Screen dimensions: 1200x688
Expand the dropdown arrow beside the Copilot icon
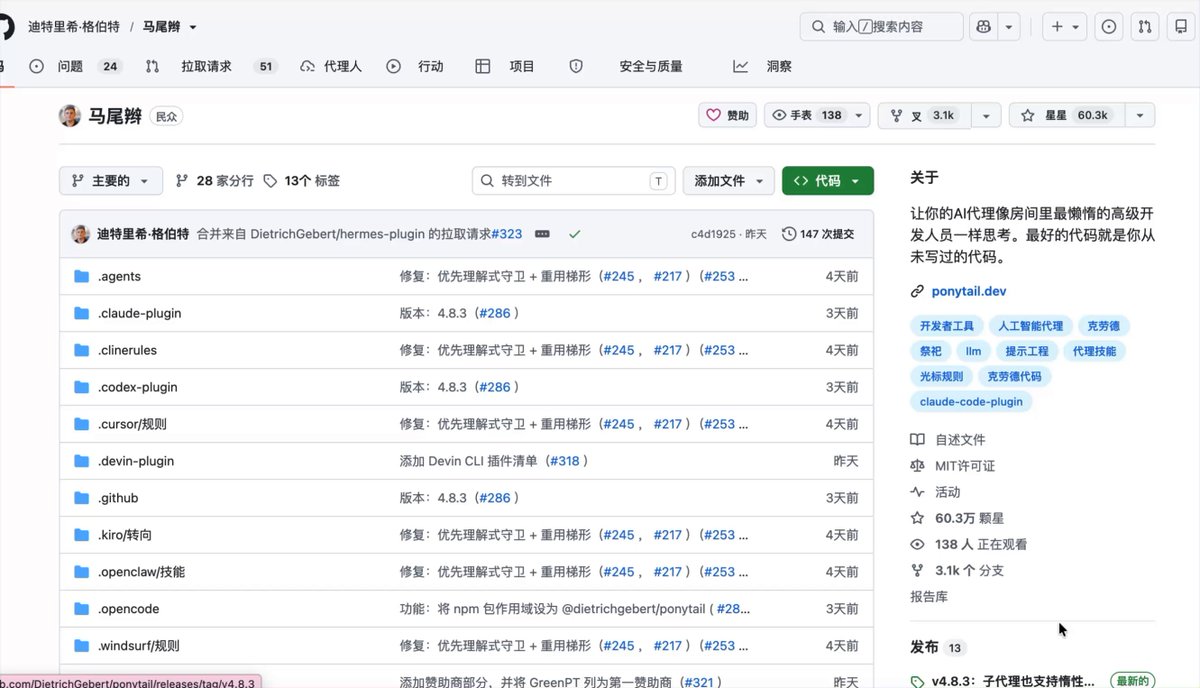[1009, 27]
